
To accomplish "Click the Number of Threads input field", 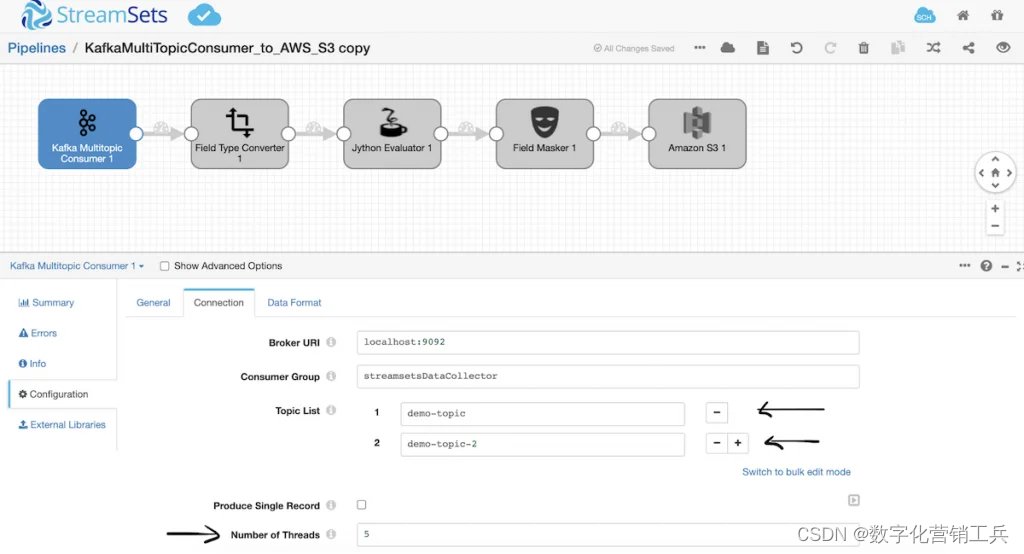I will tap(608, 534).
